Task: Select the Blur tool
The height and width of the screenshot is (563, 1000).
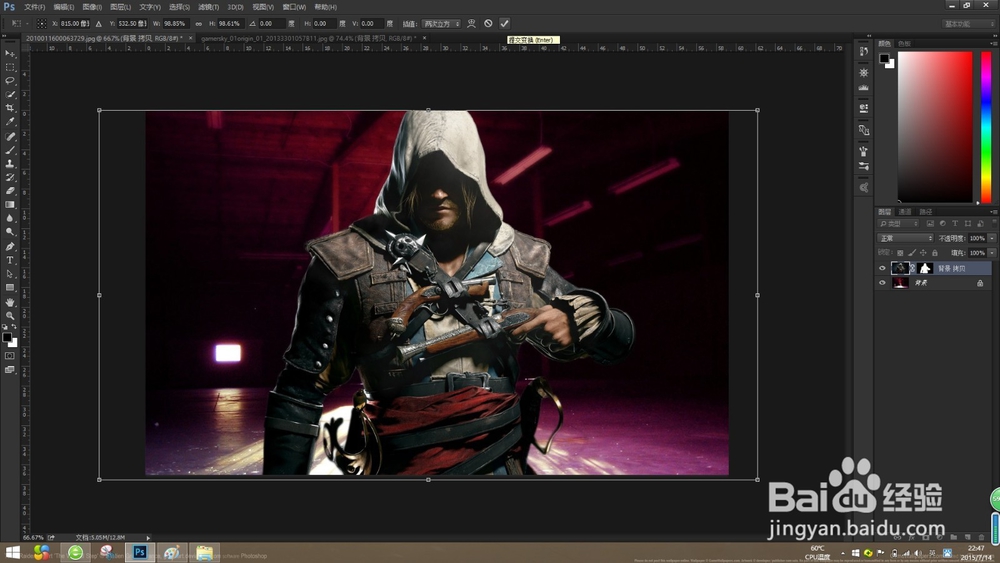Action: click(x=10, y=218)
